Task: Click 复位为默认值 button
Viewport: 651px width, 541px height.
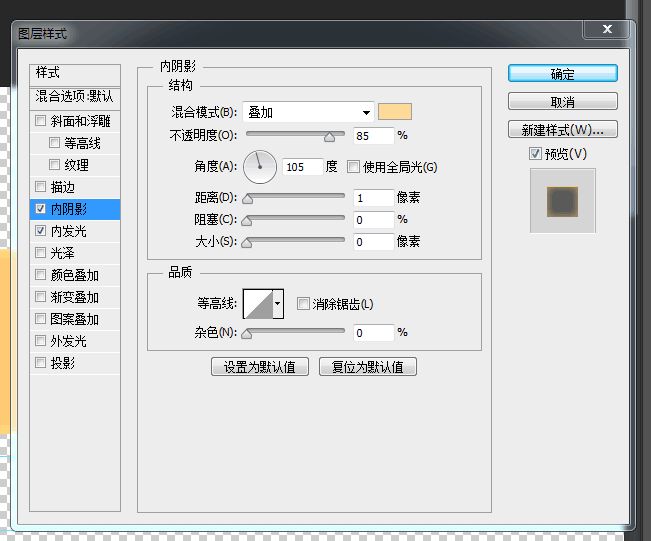Action: pyautogui.click(x=367, y=367)
